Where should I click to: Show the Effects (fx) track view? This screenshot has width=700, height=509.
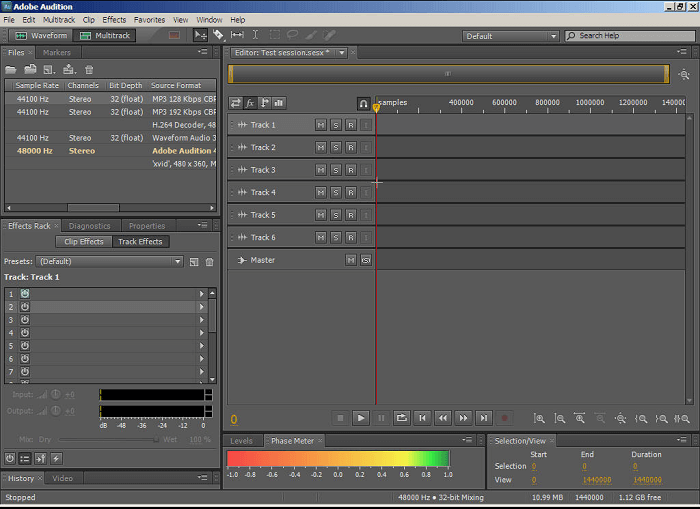[x=250, y=103]
